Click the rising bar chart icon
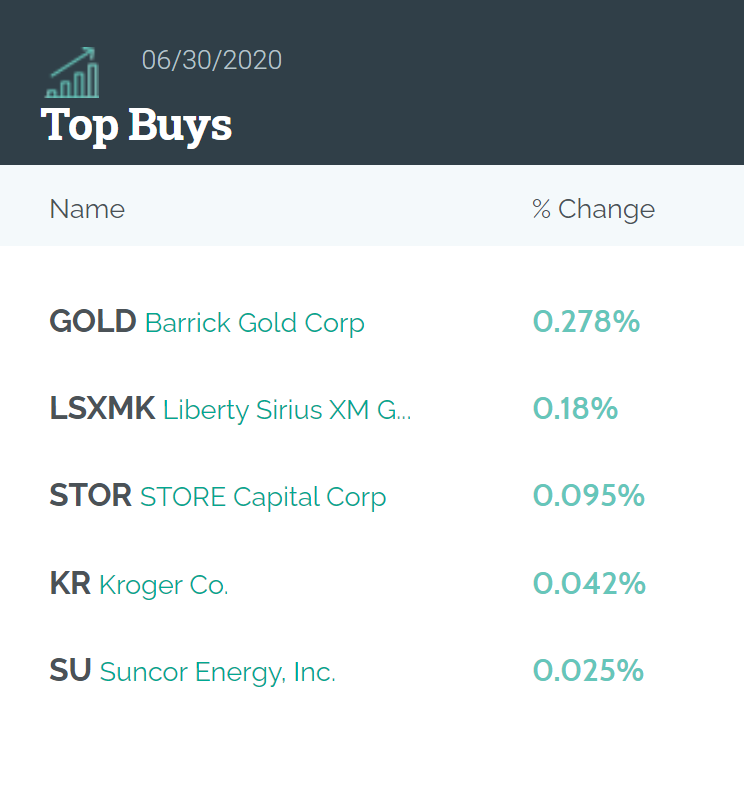Viewport: 744px width, 801px height. [72, 72]
